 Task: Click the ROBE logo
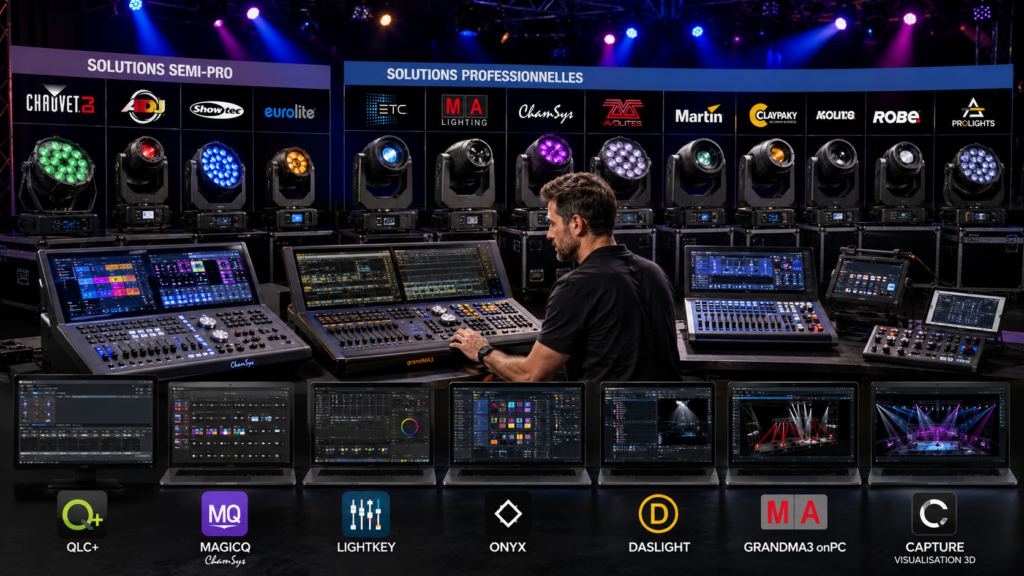[896, 117]
